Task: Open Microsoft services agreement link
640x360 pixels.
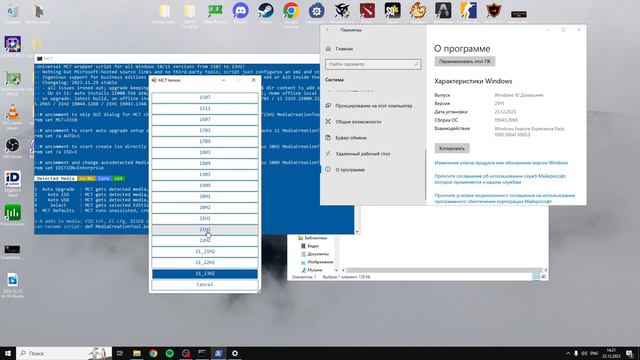Action: [x=500, y=179]
